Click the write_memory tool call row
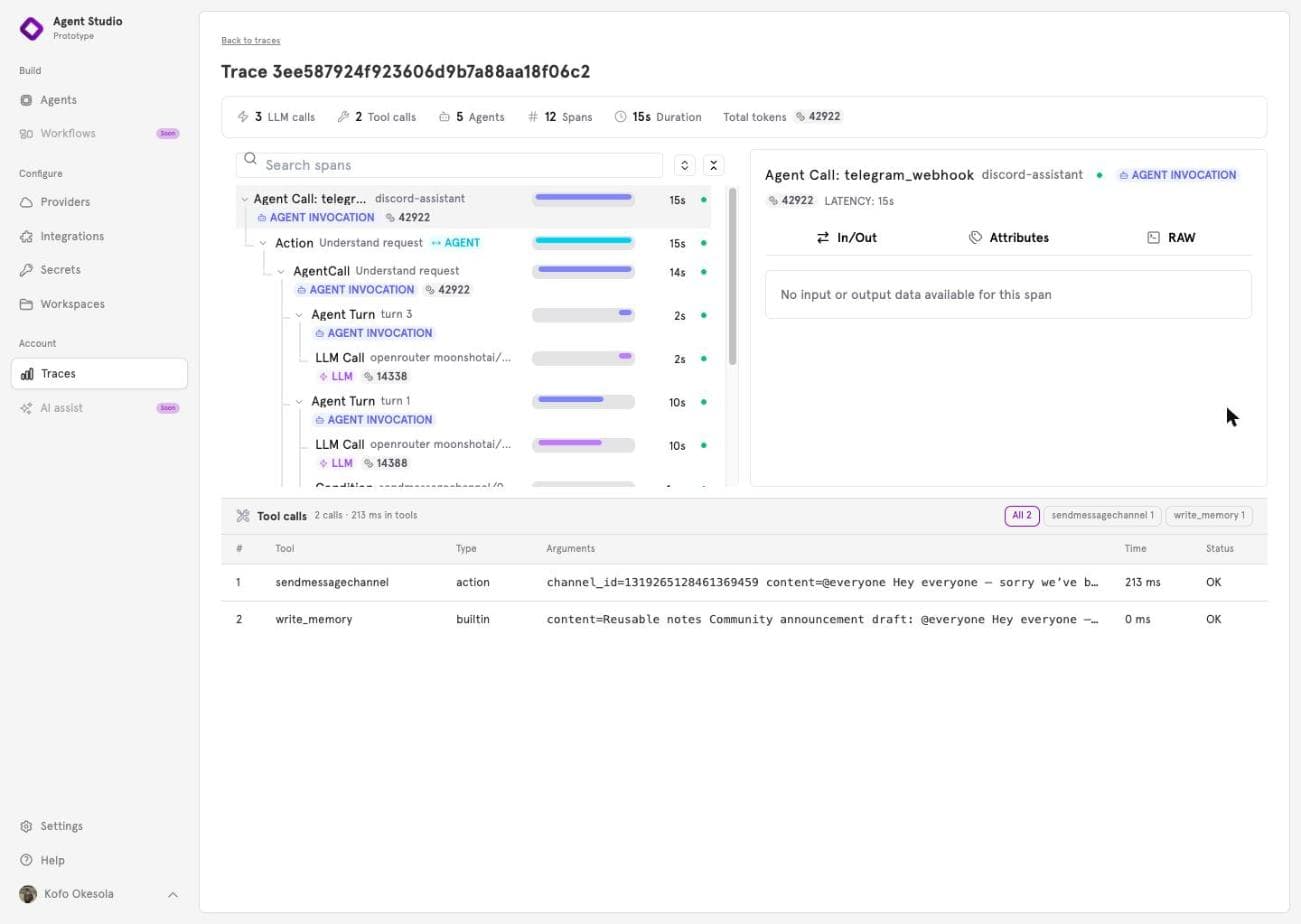 [x=744, y=619]
